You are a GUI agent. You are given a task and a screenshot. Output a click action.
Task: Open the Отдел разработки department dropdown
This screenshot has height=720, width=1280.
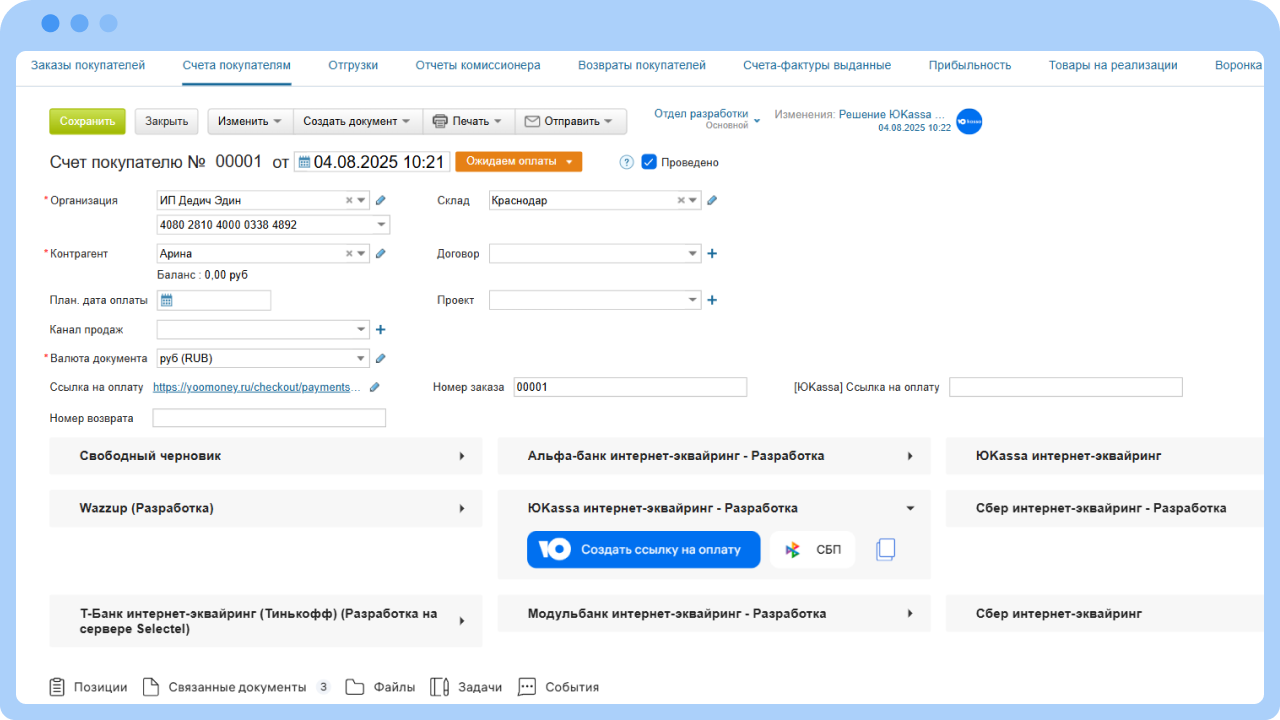[707, 119]
